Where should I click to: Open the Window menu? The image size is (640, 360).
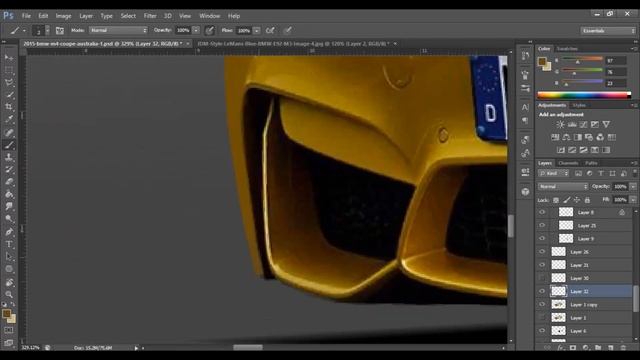pos(209,16)
